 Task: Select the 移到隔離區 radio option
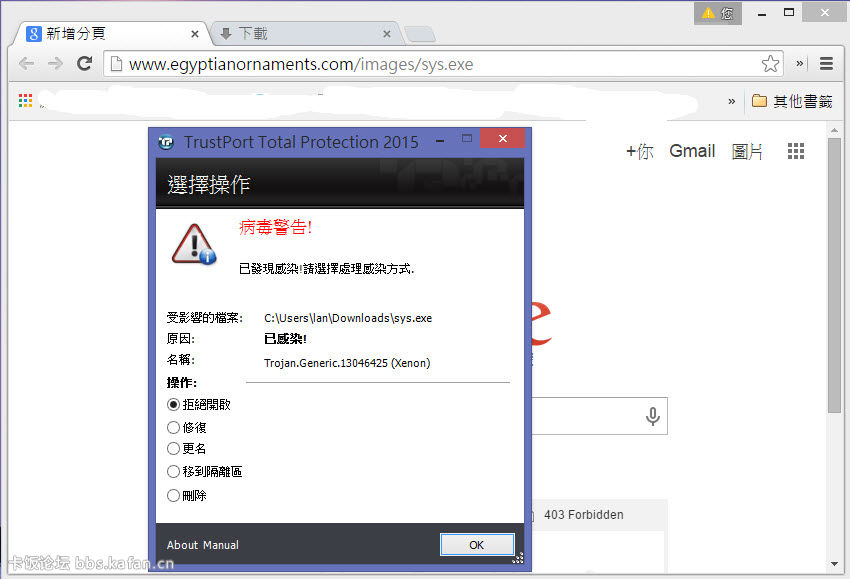pyautogui.click(x=174, y=472)
